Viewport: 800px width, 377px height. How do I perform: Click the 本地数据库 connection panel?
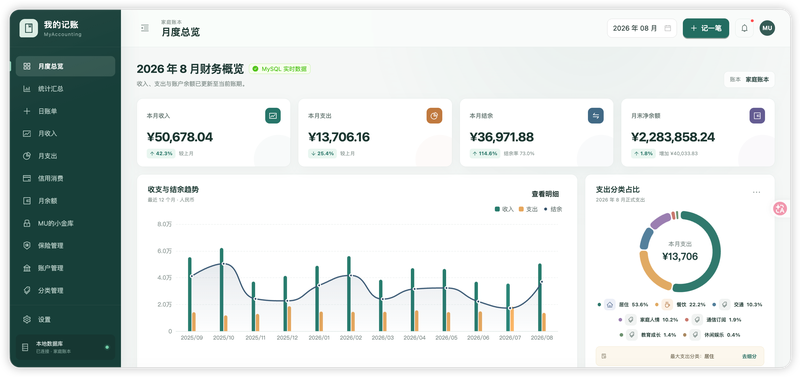click(65, 347)
